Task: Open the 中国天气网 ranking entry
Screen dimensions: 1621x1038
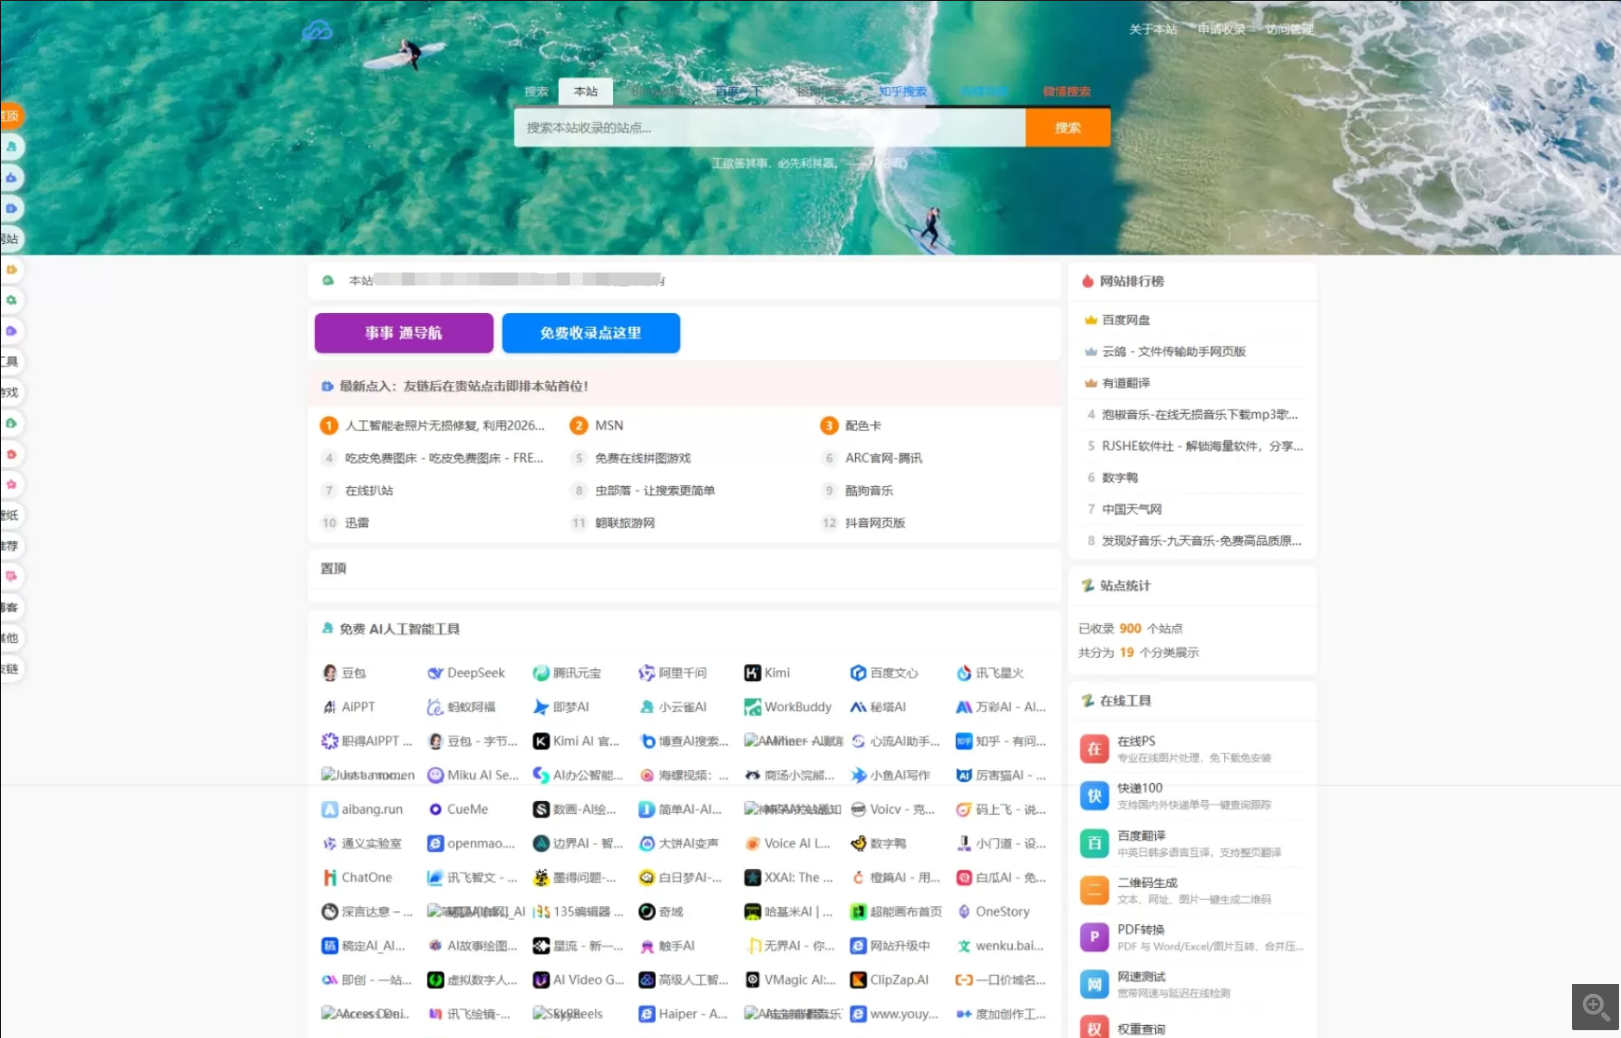Action: coord(1132,509)
